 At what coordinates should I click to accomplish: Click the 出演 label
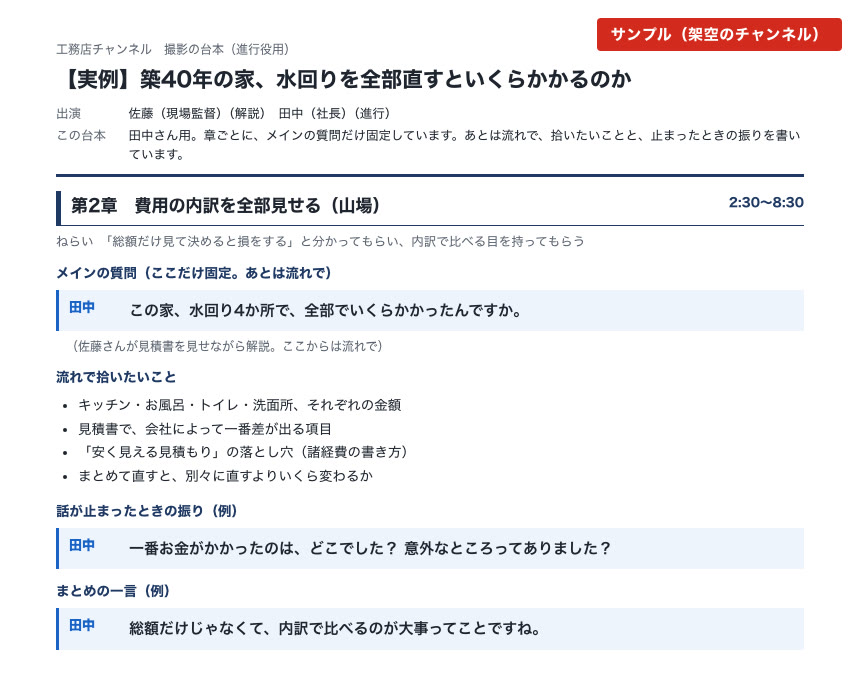pos(69,114)
